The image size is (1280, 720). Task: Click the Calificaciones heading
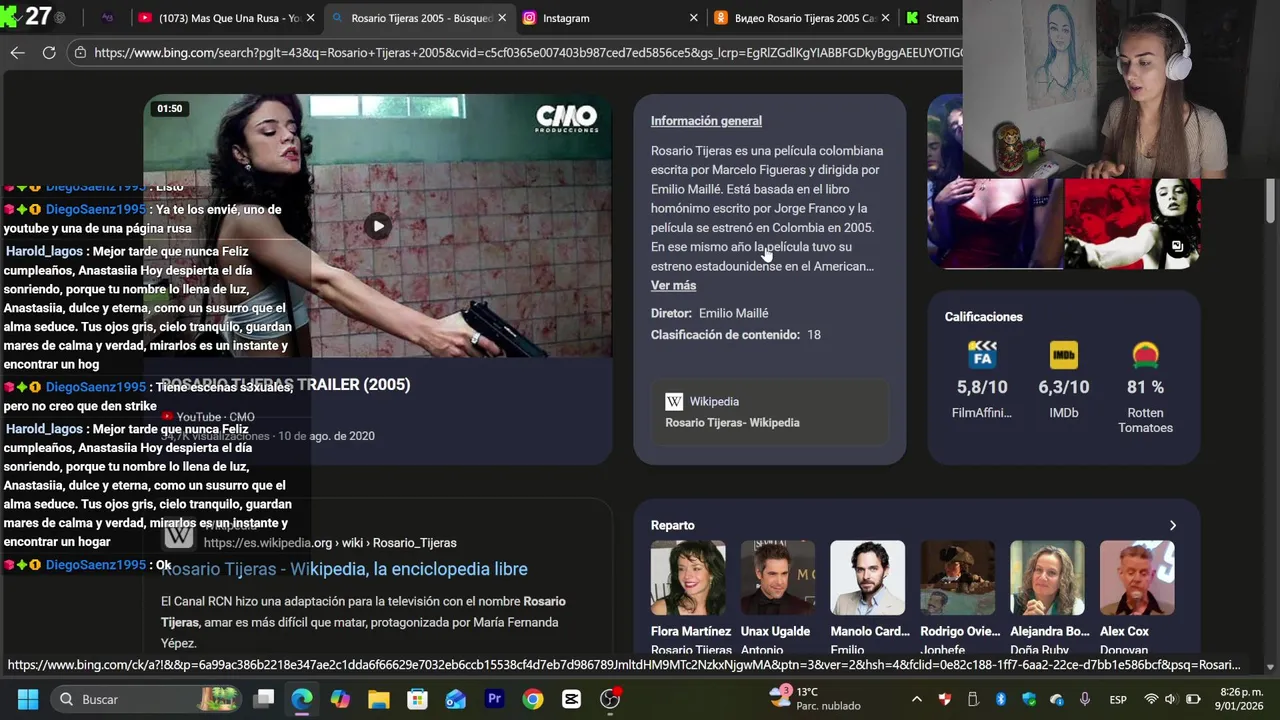click(984, 317)
